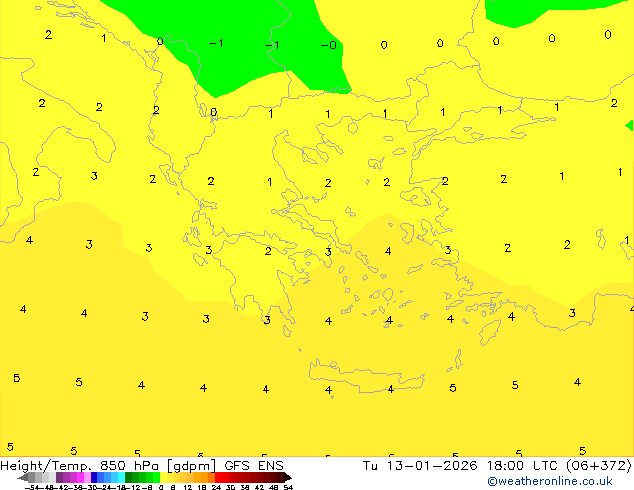Screen dimensions: 634x490
Task: Click the '18:00 UTC' time text
Action: (x=523, y=466)
